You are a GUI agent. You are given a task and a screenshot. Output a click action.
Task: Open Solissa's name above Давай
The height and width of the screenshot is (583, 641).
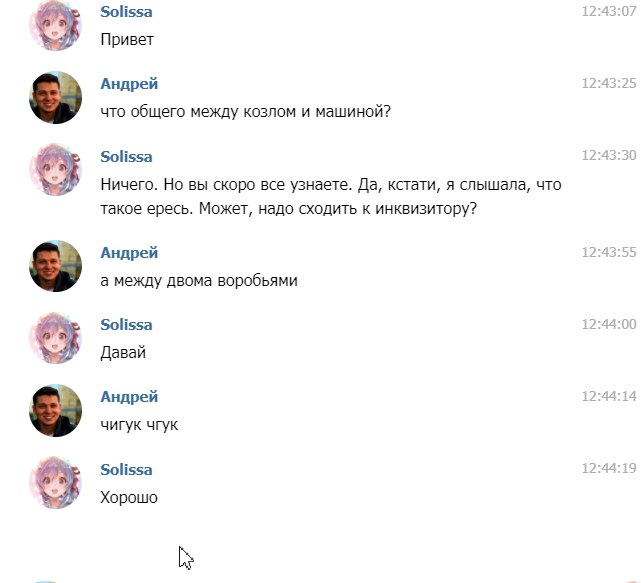click(126, 325)
